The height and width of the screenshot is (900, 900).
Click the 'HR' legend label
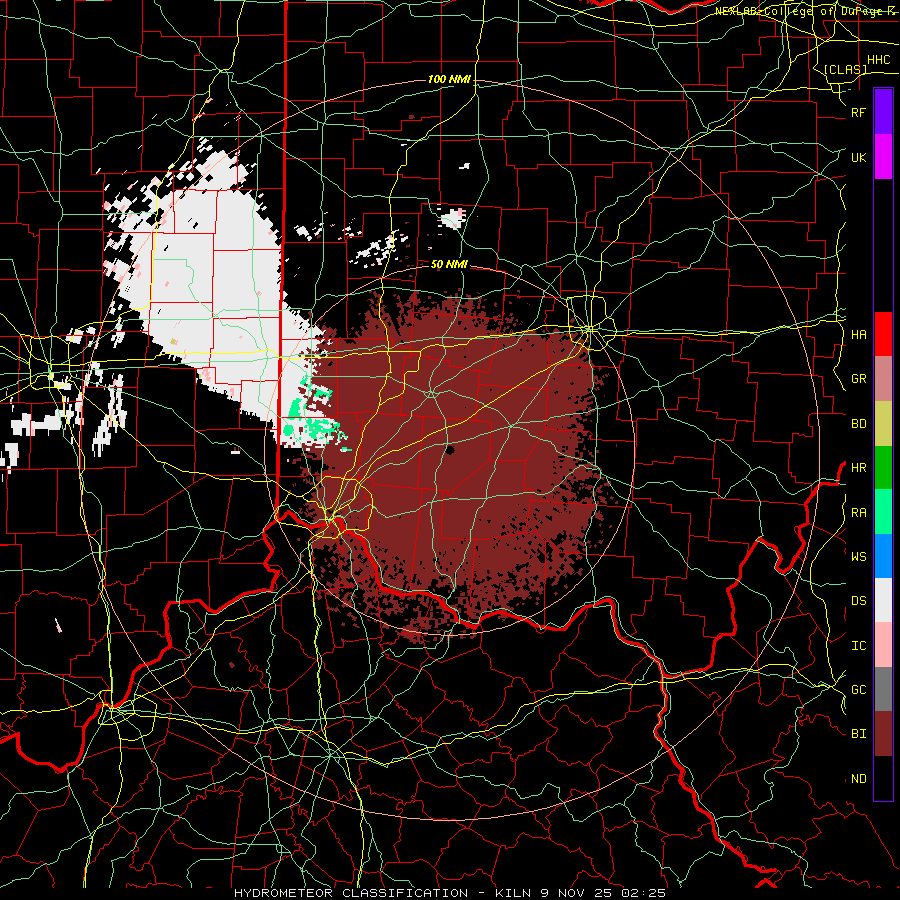click(858, 468)
